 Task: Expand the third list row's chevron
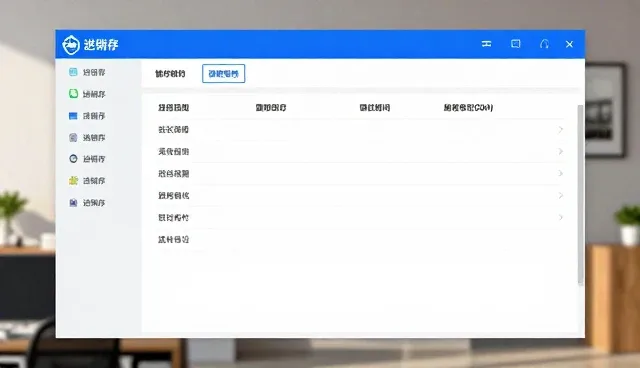(x=561, y=173)
